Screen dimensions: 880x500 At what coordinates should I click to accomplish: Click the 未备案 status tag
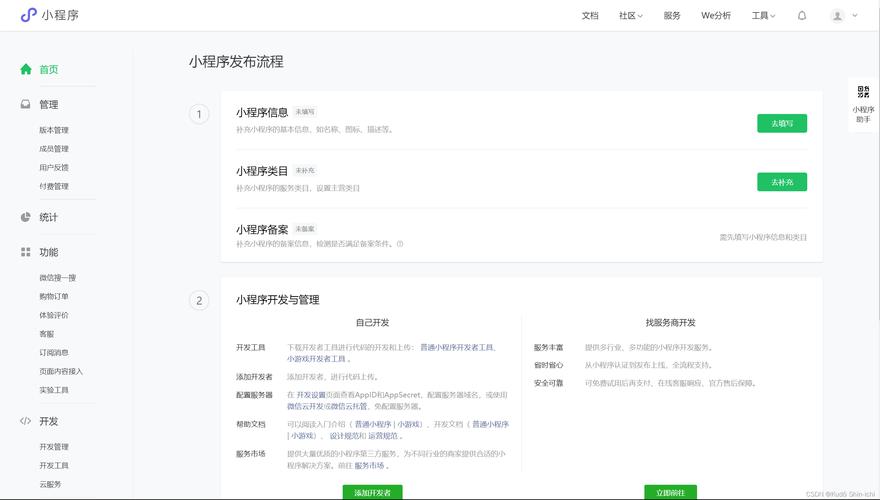(x=305, y=229)
